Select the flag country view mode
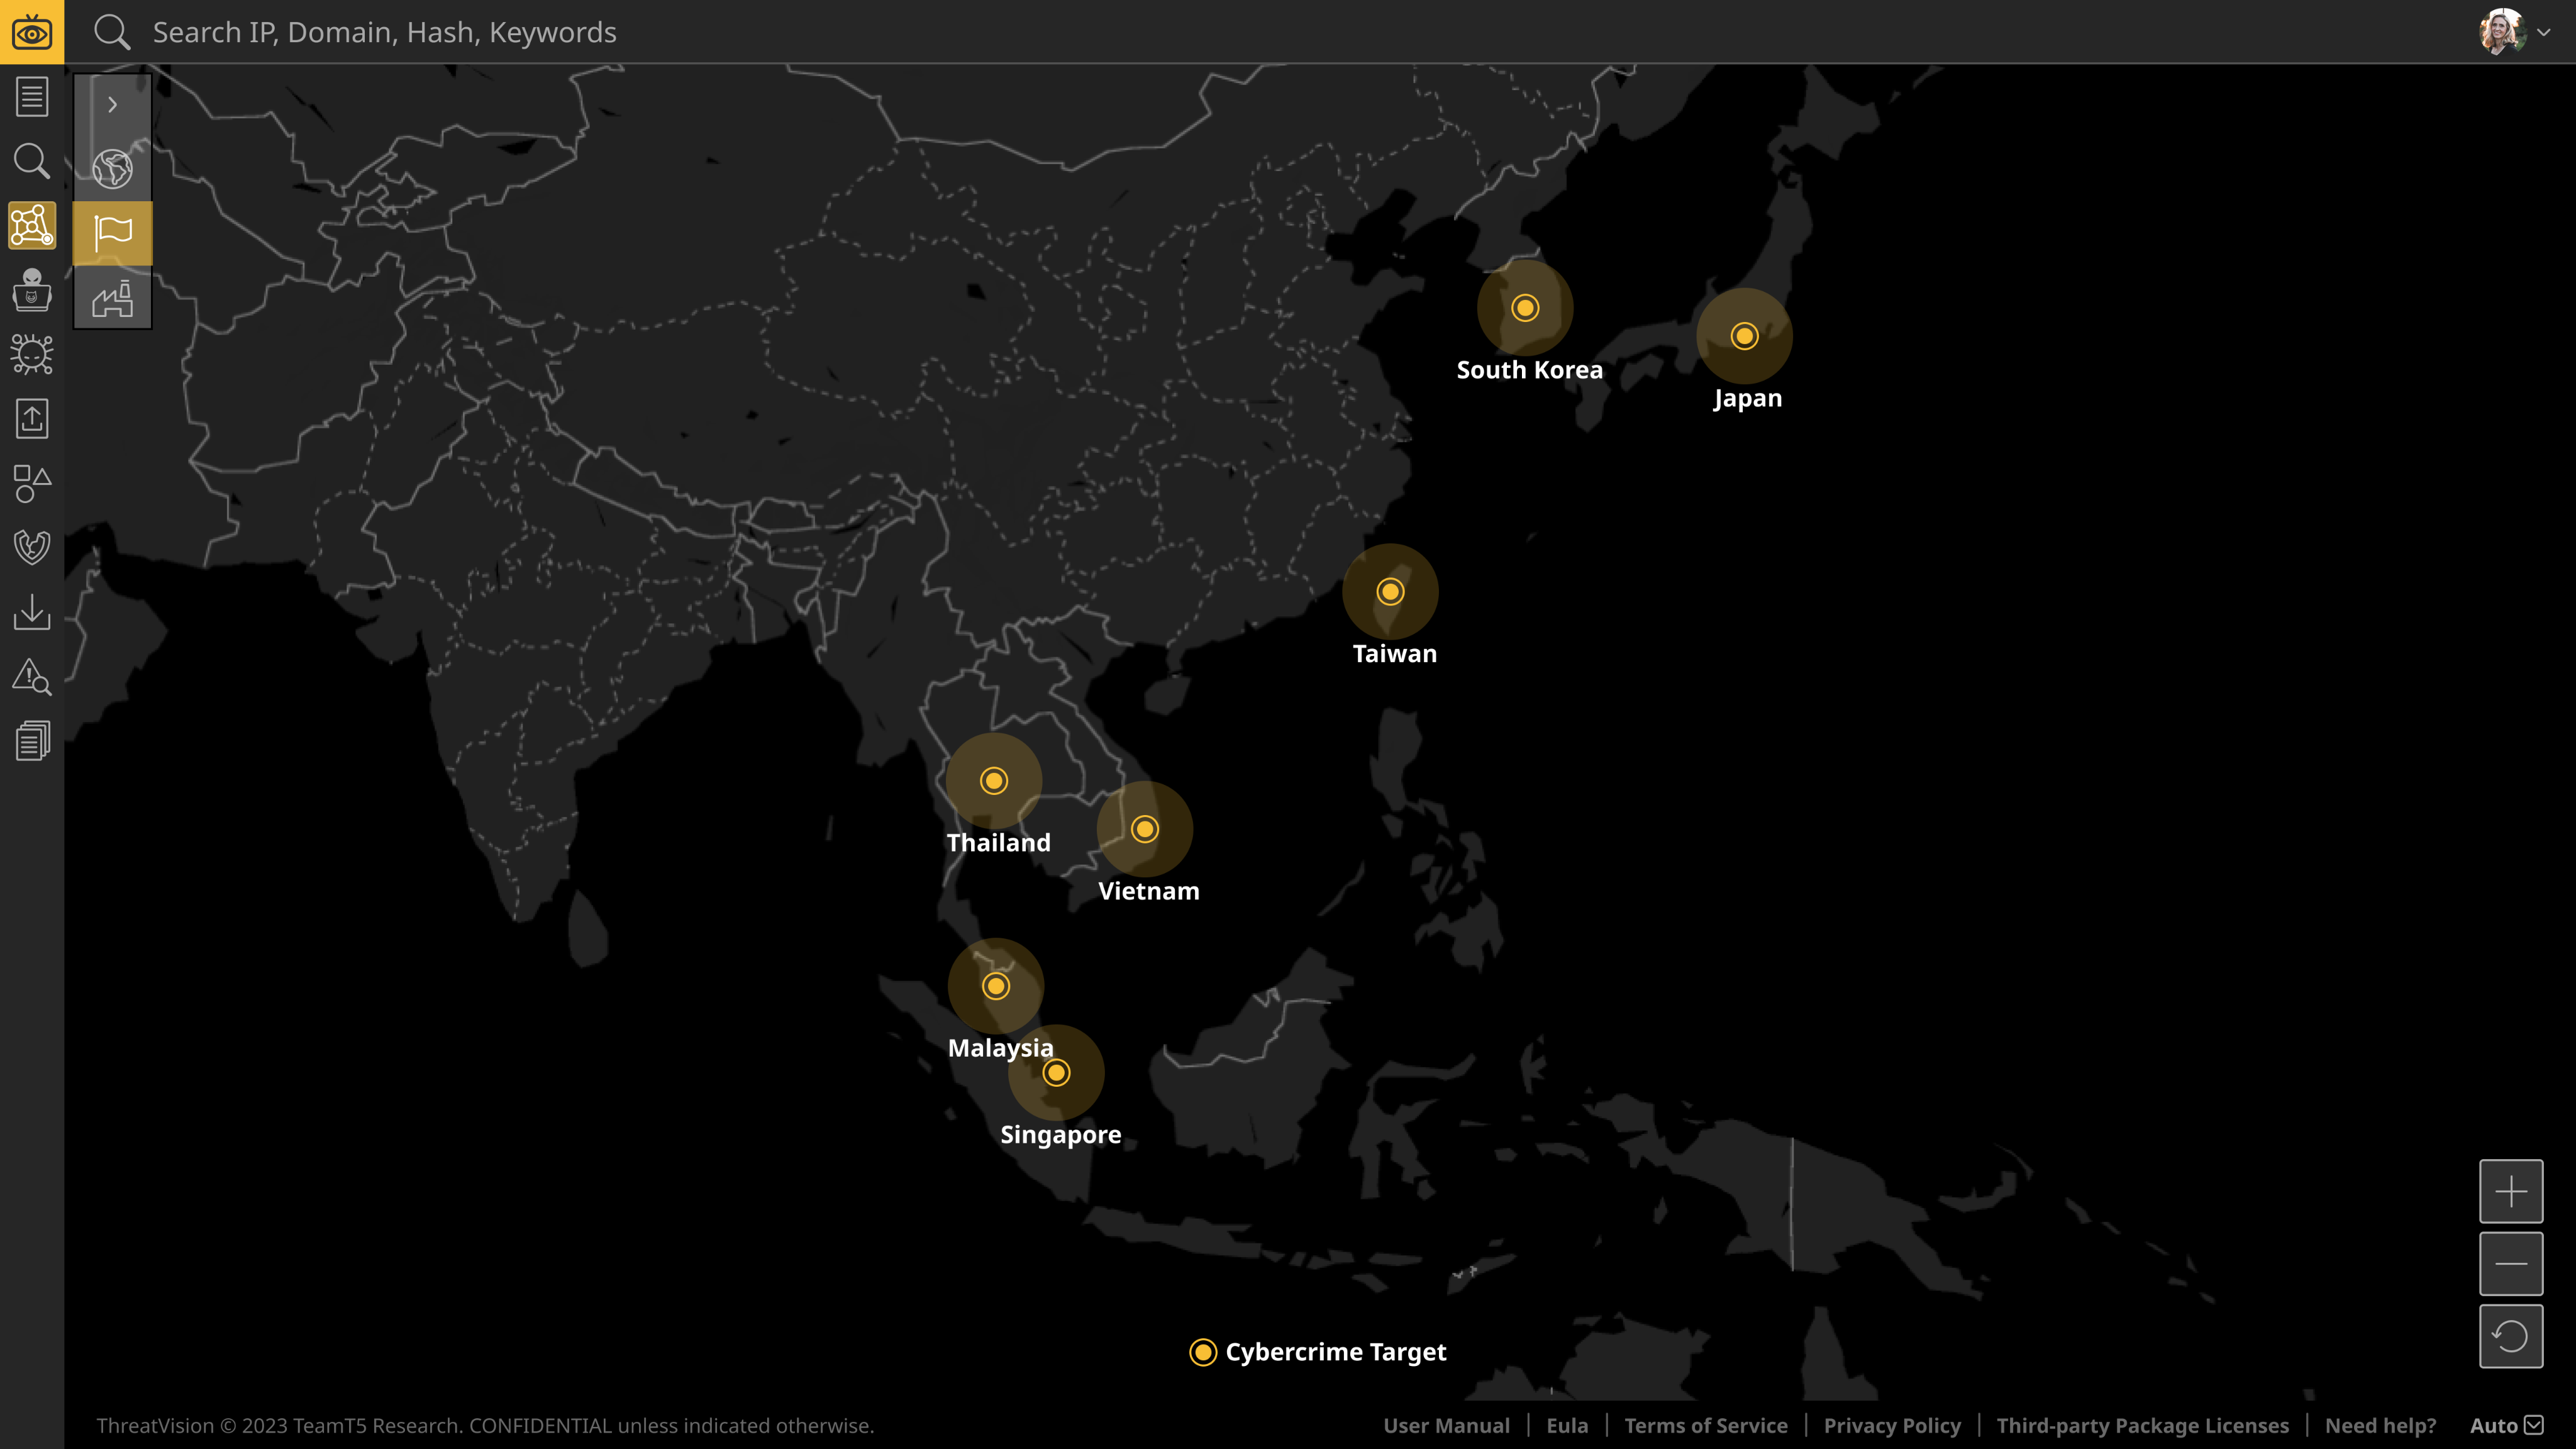The image size is (2576, 1449). tap(112, 233)
